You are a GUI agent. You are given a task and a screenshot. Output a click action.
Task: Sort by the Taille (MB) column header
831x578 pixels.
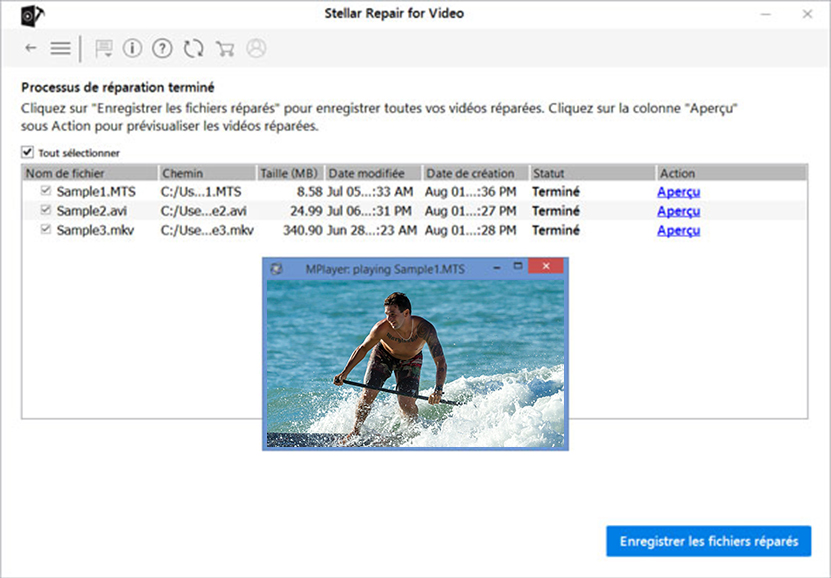point(288,173)
